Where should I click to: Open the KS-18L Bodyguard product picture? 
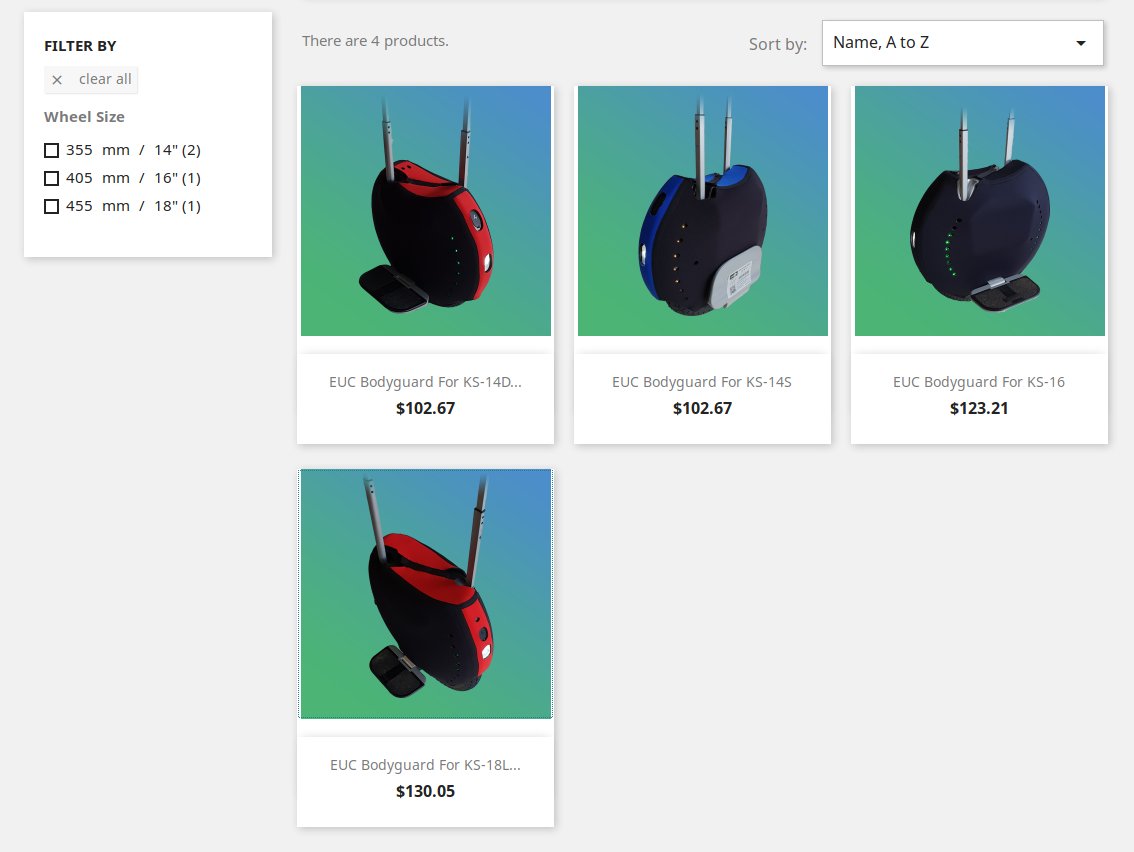pos(426,594)
